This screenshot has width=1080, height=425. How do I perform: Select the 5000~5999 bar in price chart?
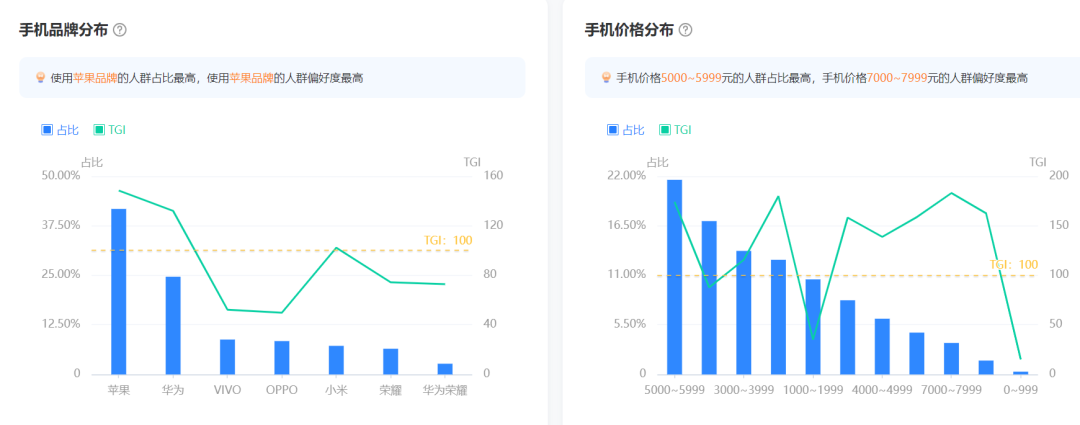pos(674,277)
